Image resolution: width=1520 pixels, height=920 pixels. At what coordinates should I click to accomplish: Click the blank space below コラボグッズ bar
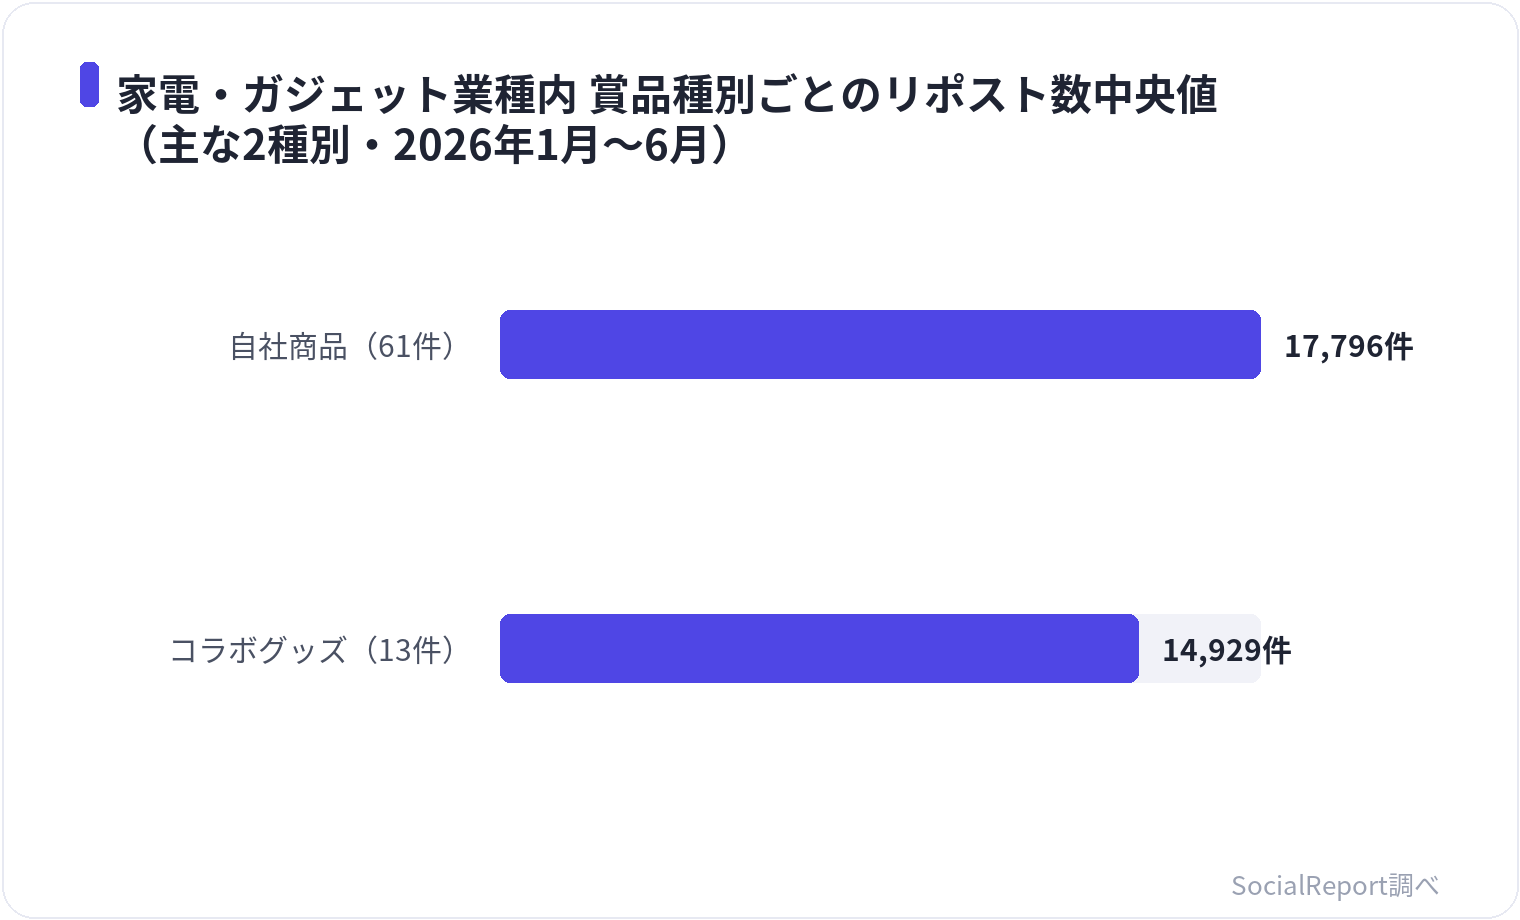coord(880,770)
